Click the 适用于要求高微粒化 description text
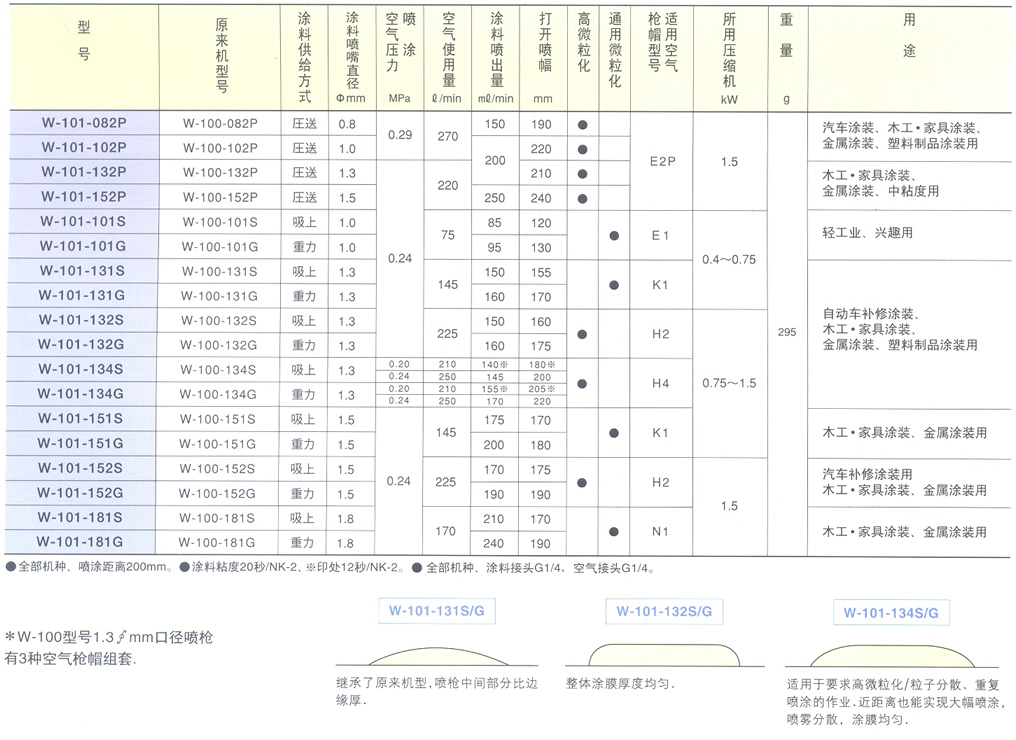Viewport: 1016px width, 740px height. (895, 702)
